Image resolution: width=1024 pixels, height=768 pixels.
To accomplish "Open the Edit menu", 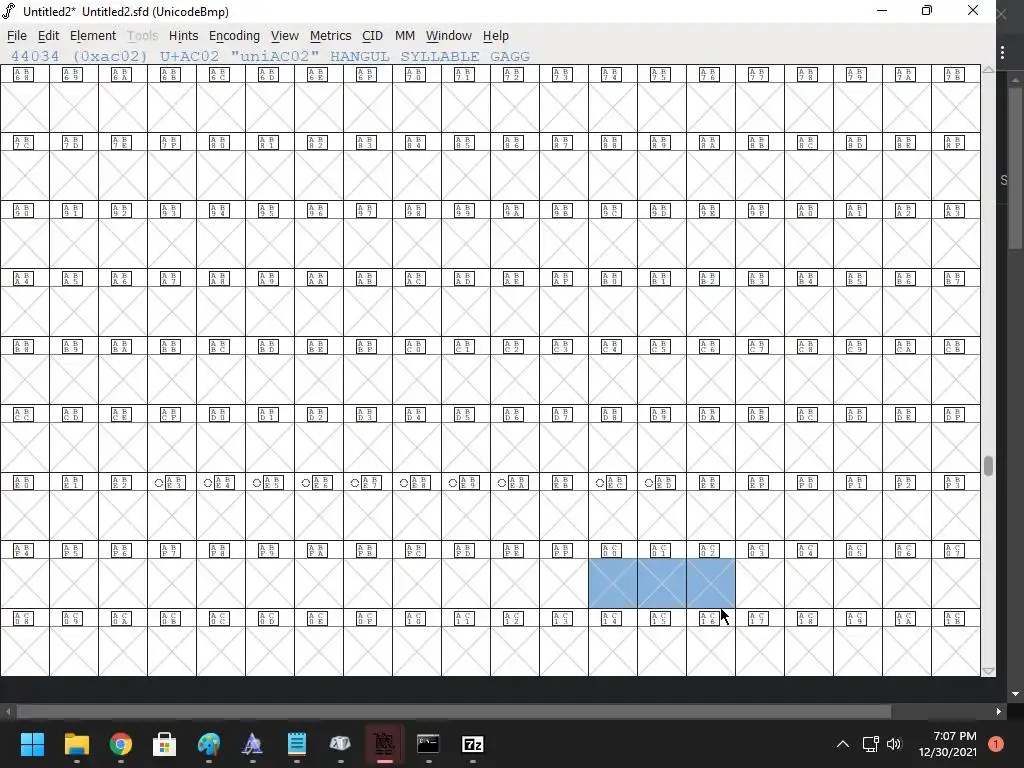I will [x=48, y=36].
